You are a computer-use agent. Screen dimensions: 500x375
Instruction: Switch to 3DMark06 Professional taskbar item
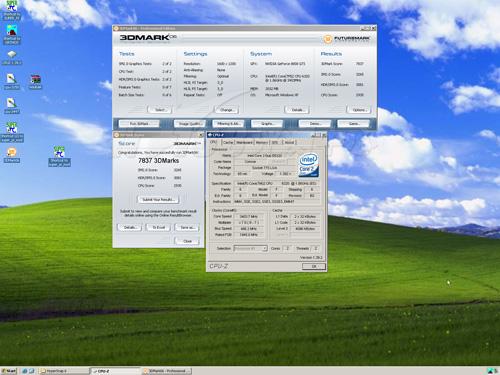coord(167,371)
